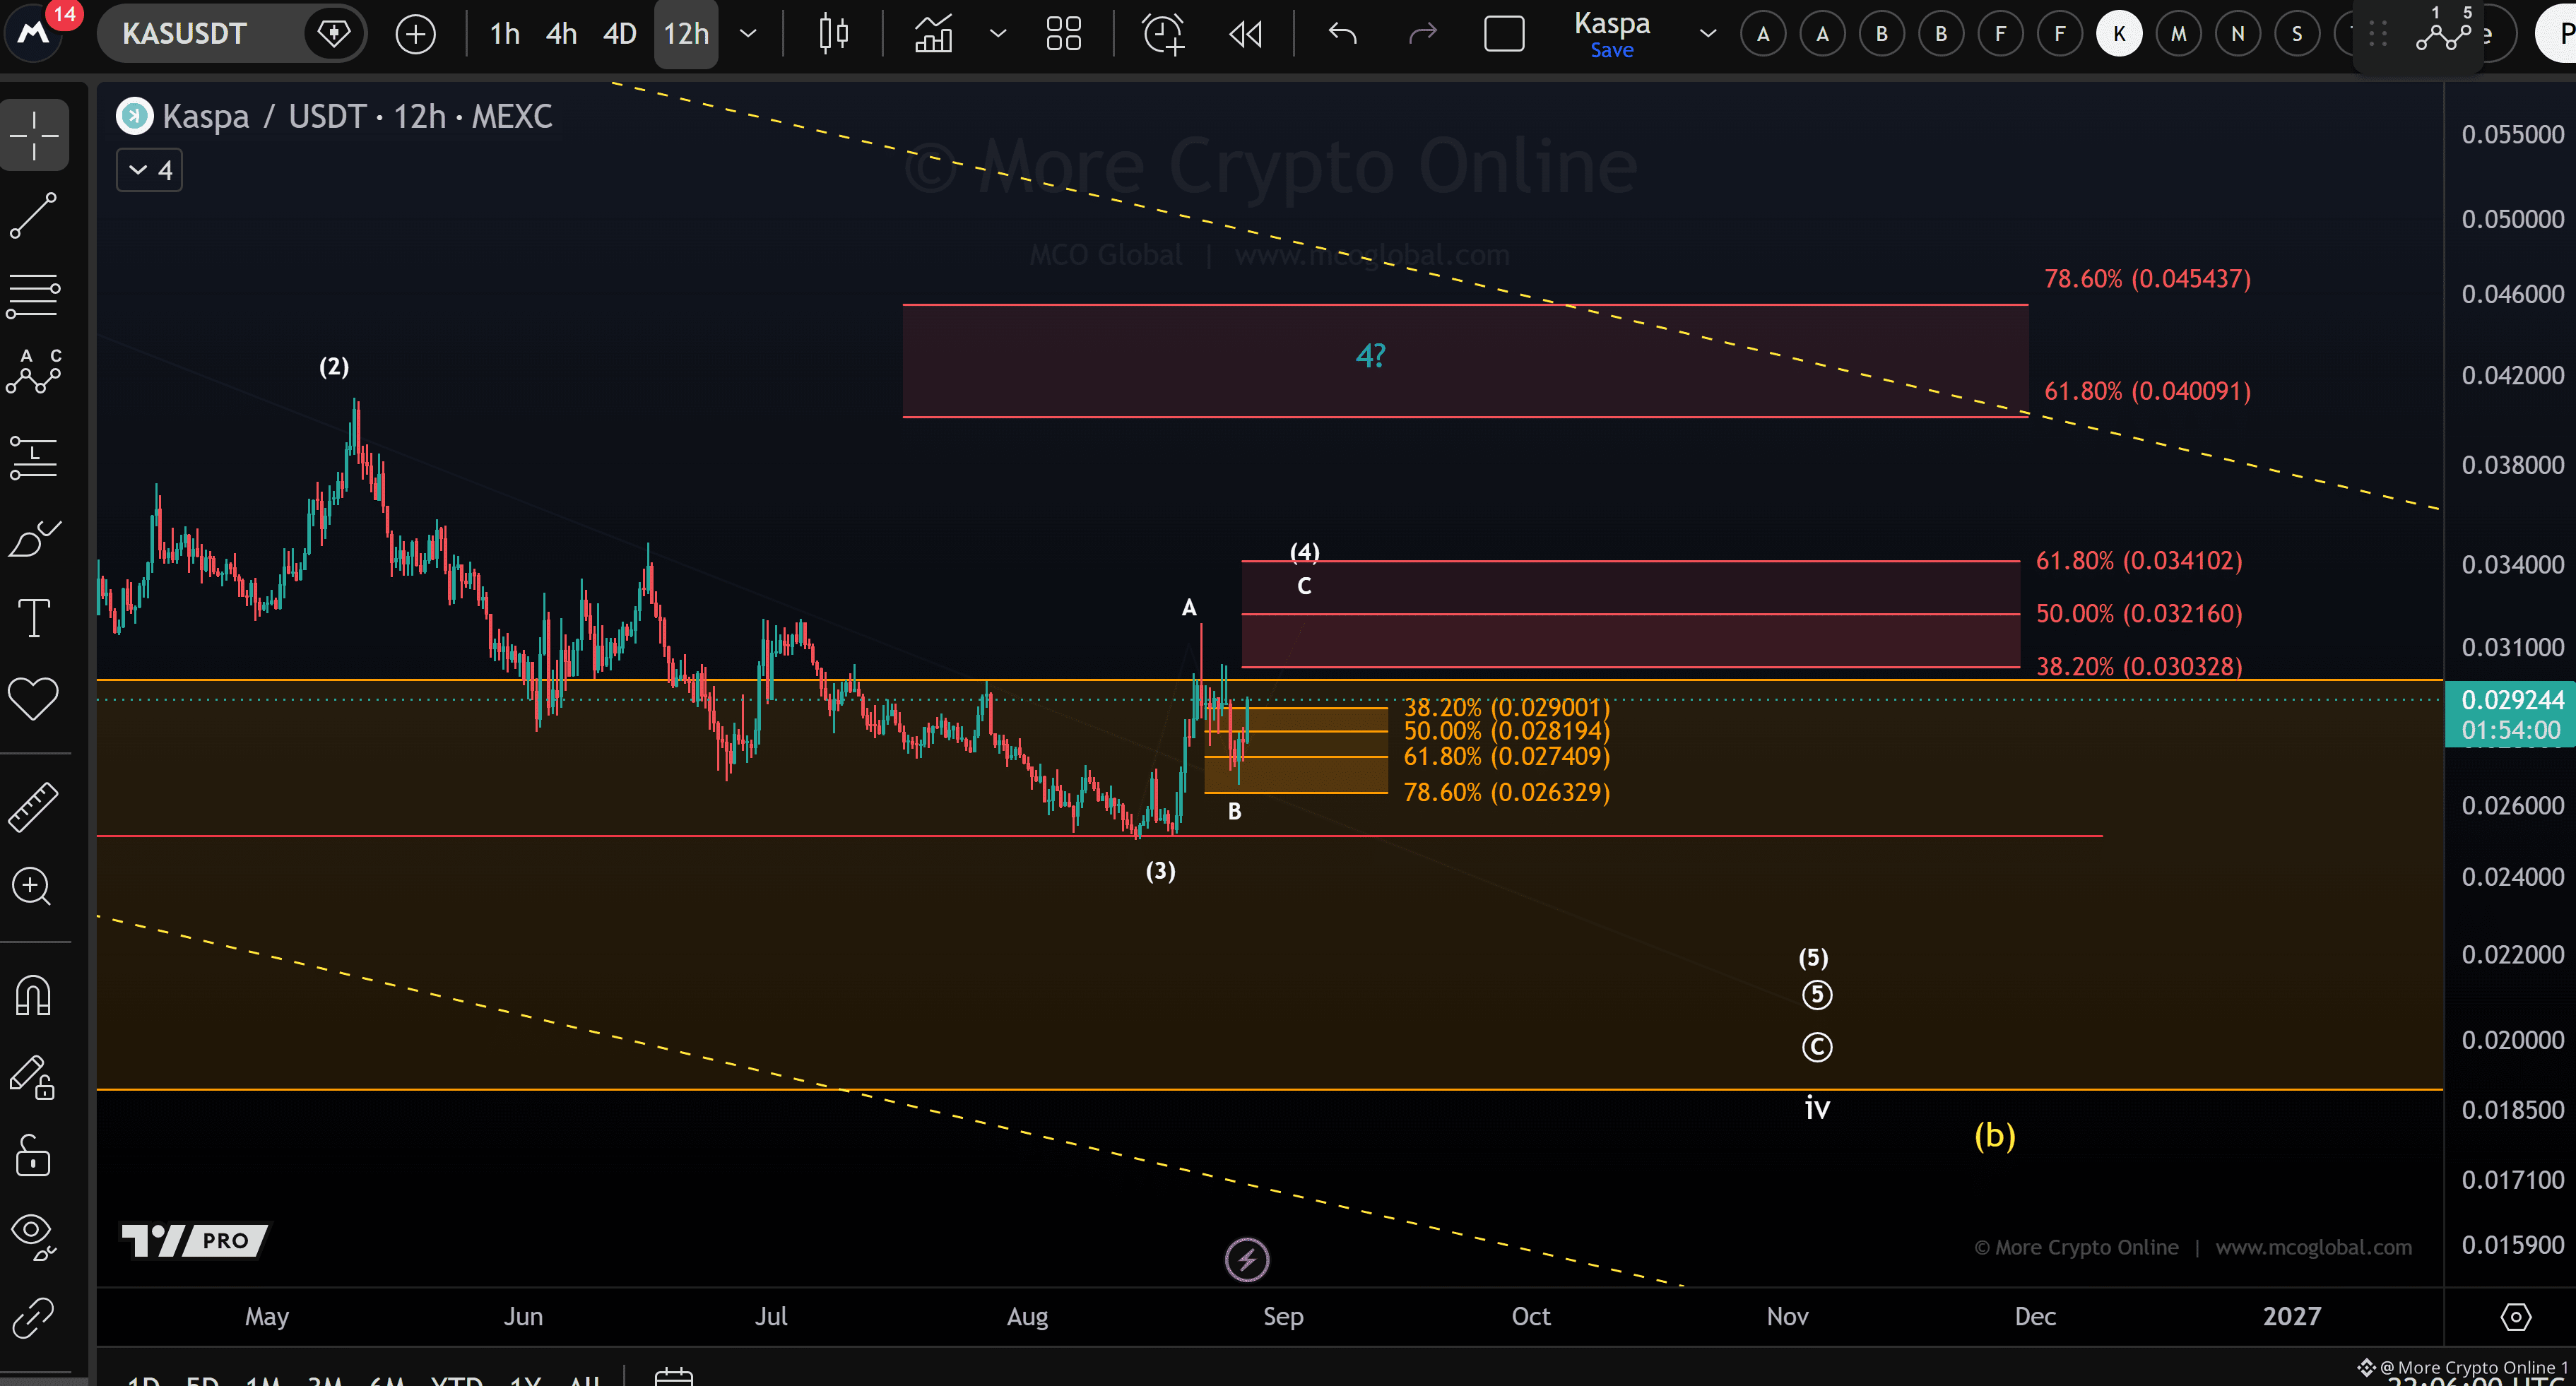
Task: Open the indicators and metrics dialog
Action: (933, 34)
